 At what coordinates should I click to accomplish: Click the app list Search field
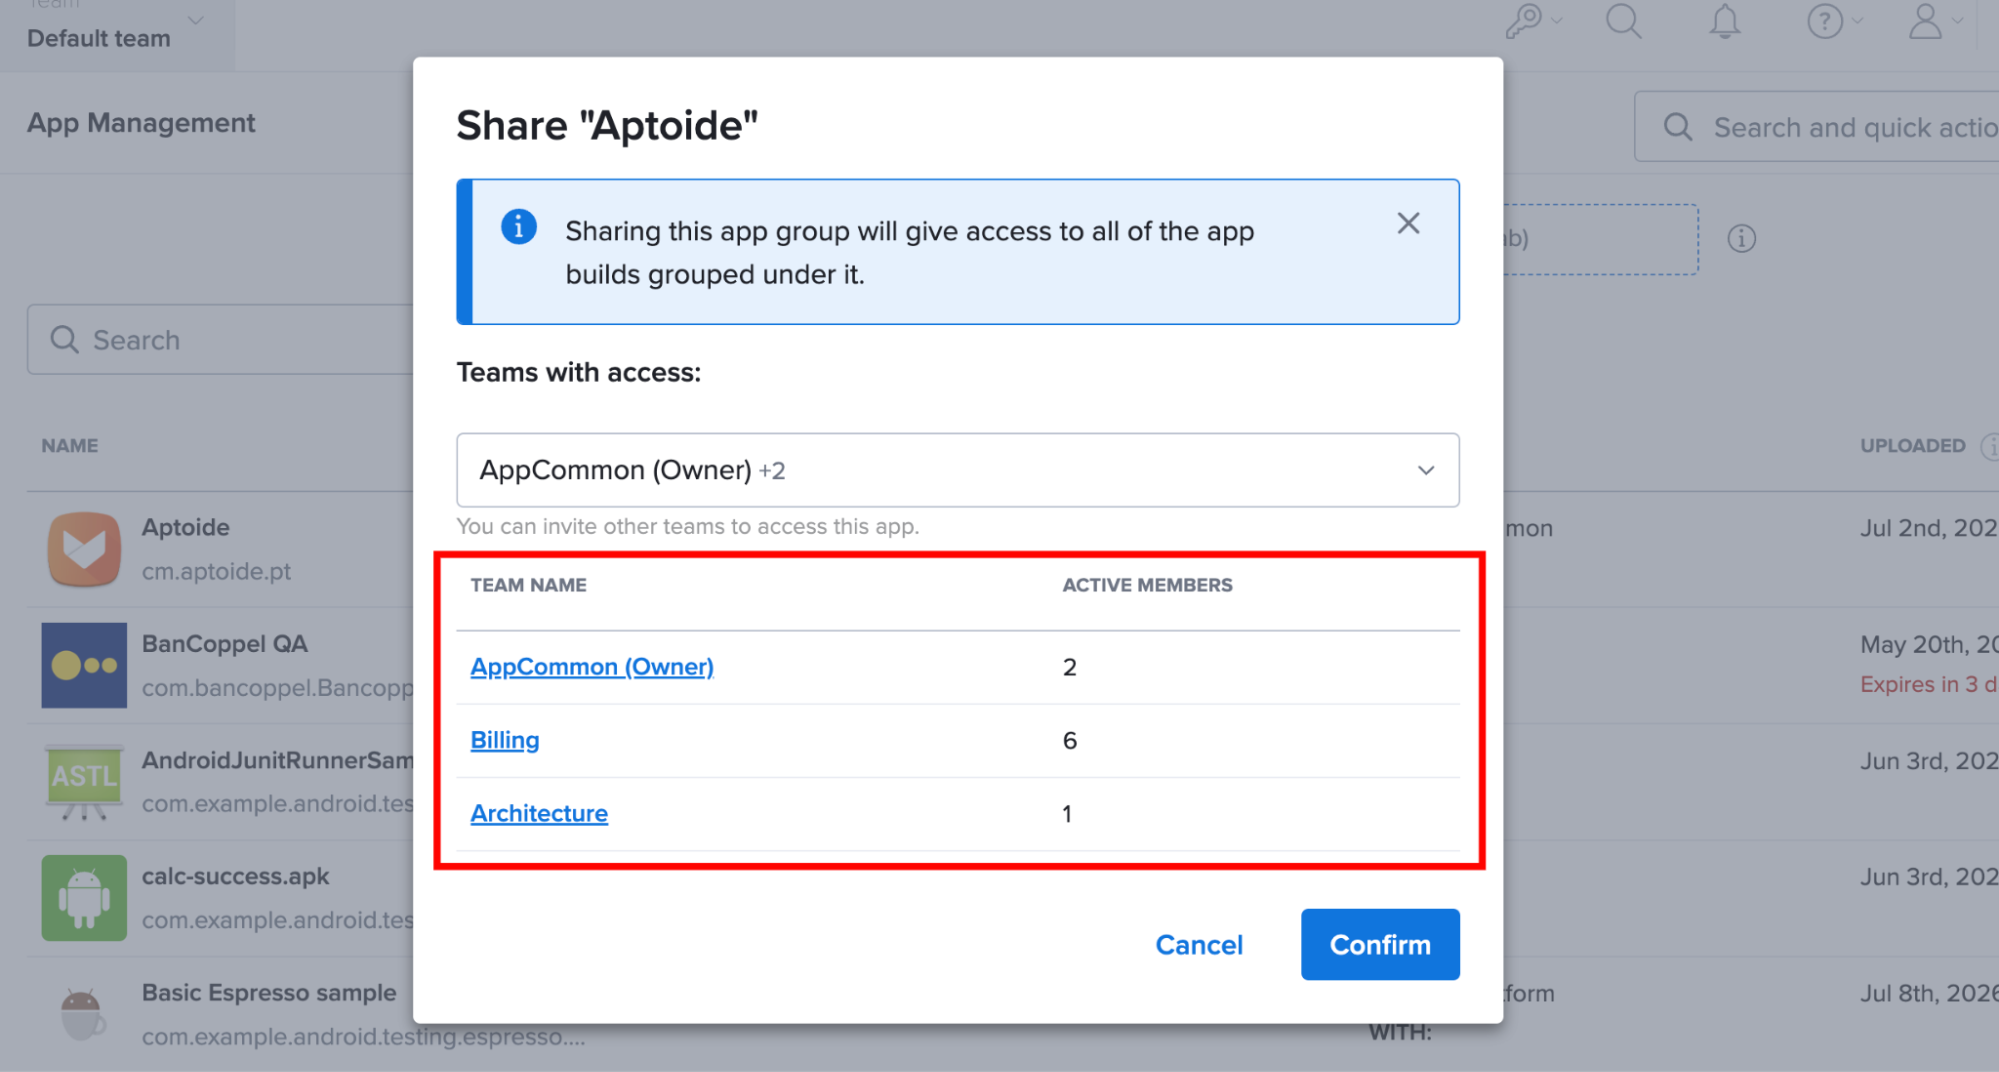coord(220,340)
